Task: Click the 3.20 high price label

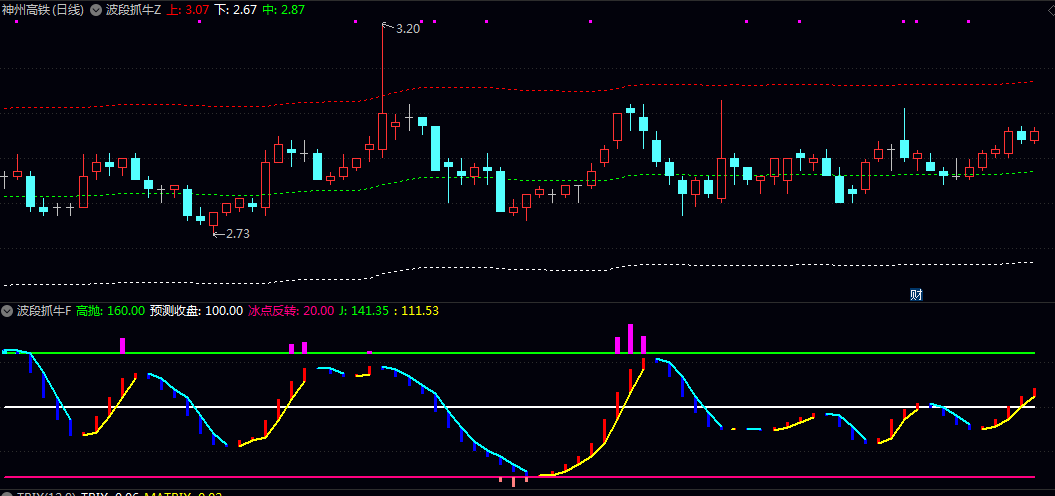Action: (408, 28)
